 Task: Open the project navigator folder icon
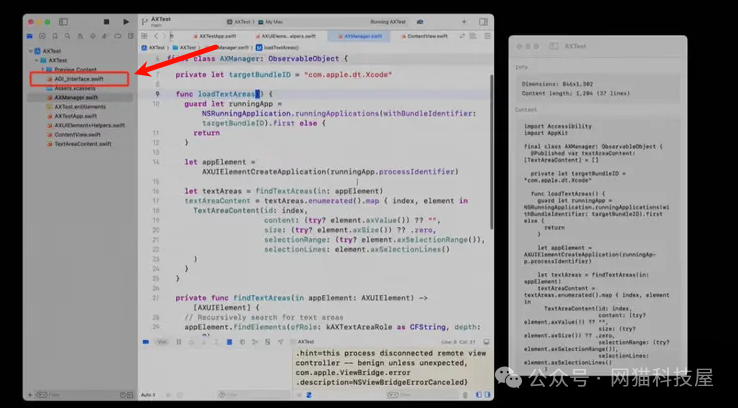pos(32,36)
